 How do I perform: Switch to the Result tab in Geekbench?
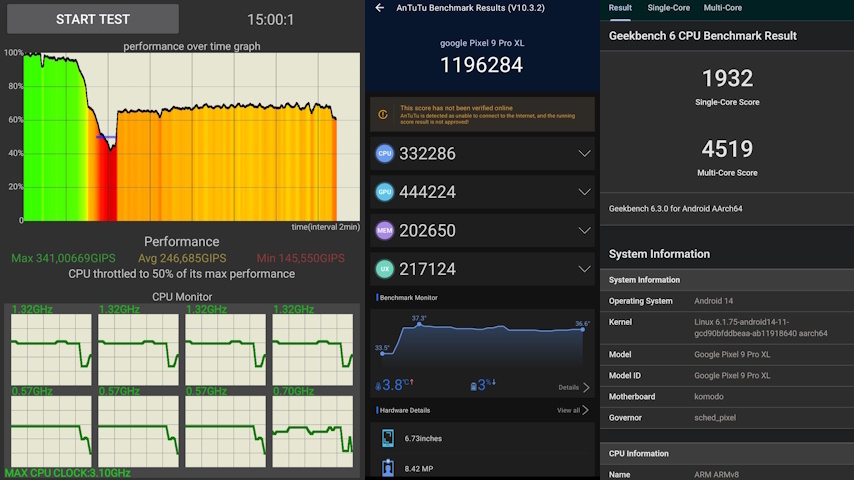[620, 8]
